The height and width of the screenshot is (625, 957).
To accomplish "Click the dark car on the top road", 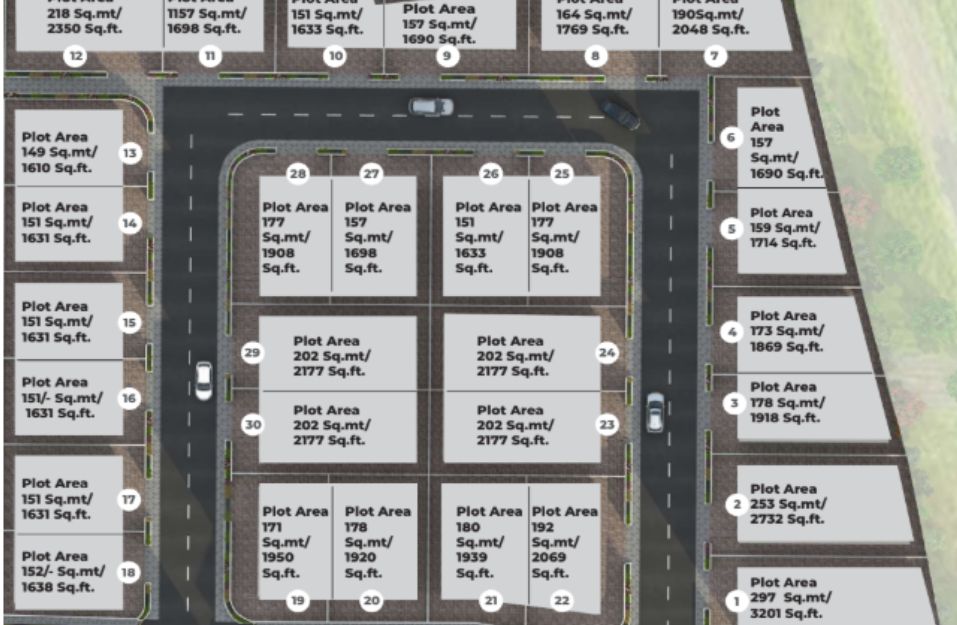I will (x=619, y=114).
